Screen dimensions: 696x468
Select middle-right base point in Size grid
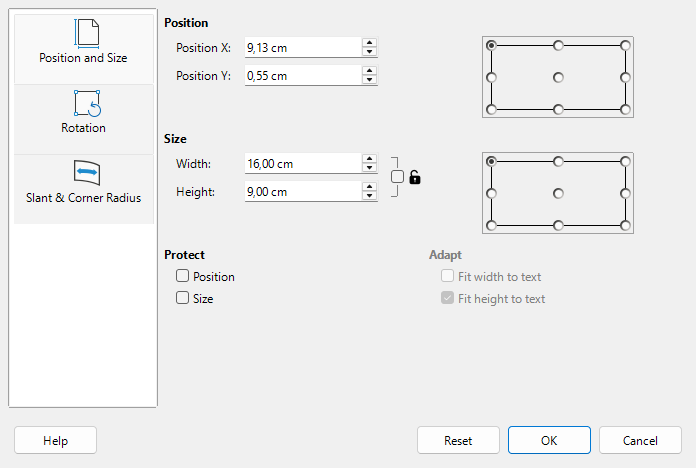pyautogui.click(x=625, y=194)
